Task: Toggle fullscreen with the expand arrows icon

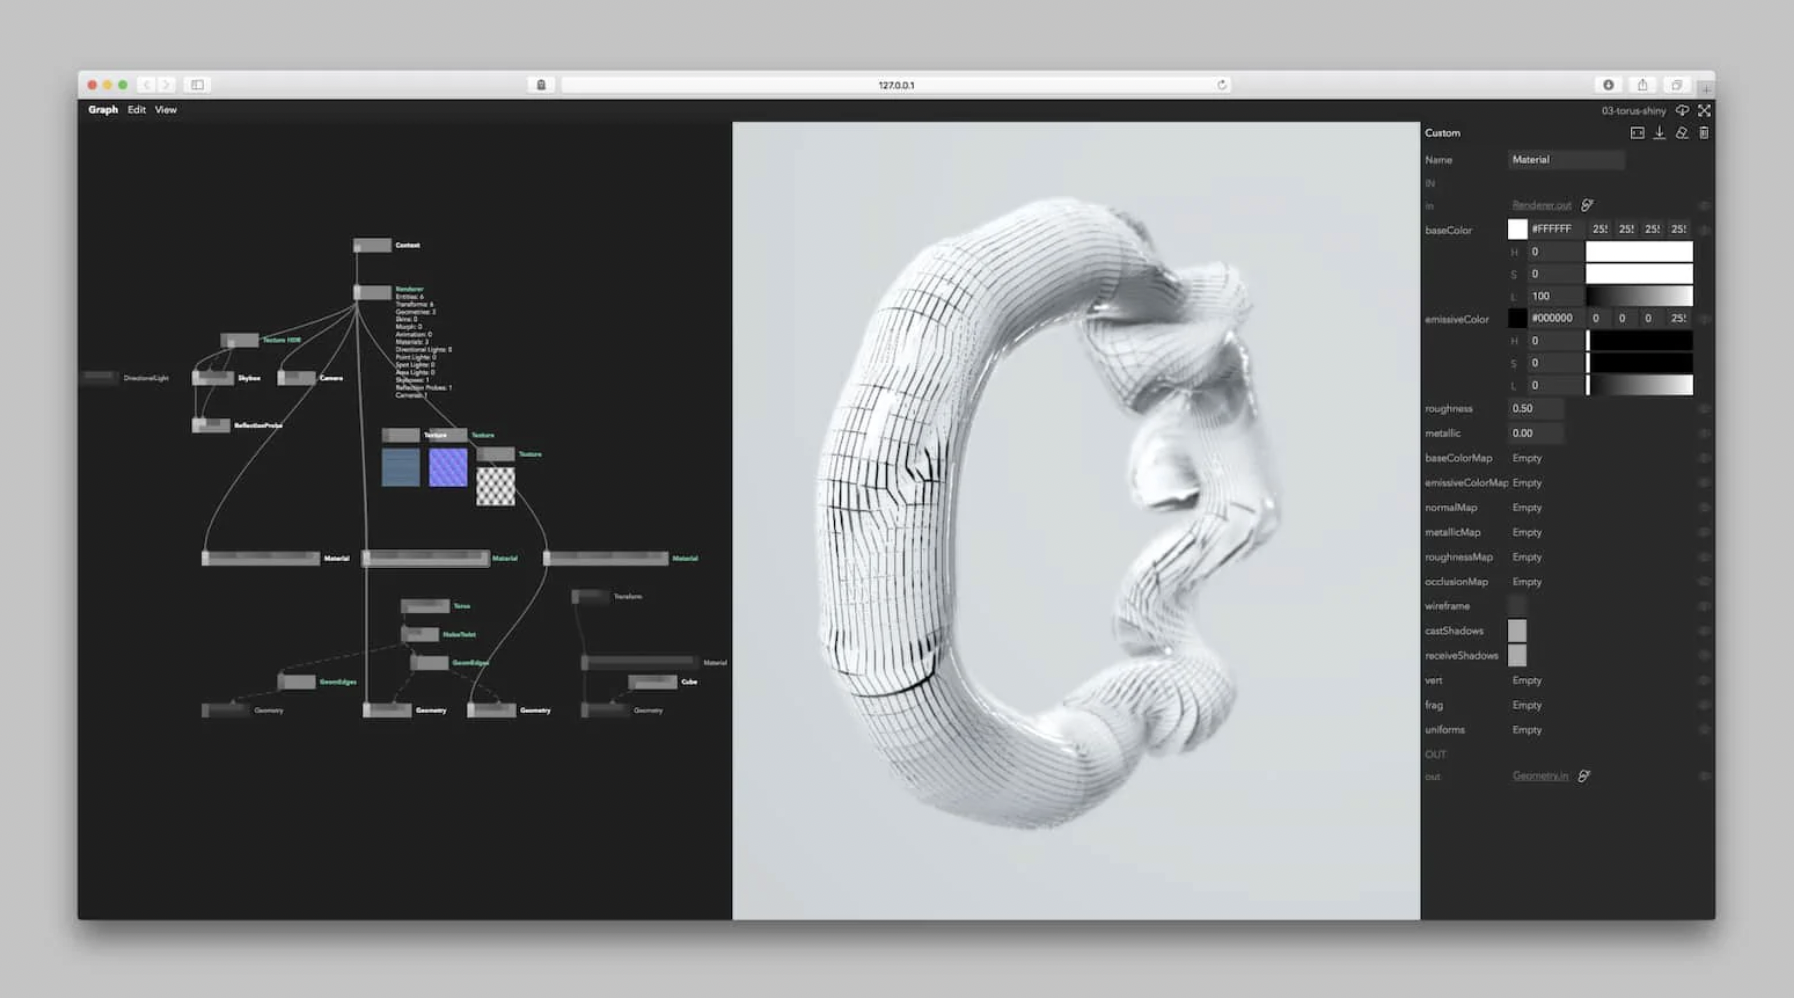Action: point(1704,111)
